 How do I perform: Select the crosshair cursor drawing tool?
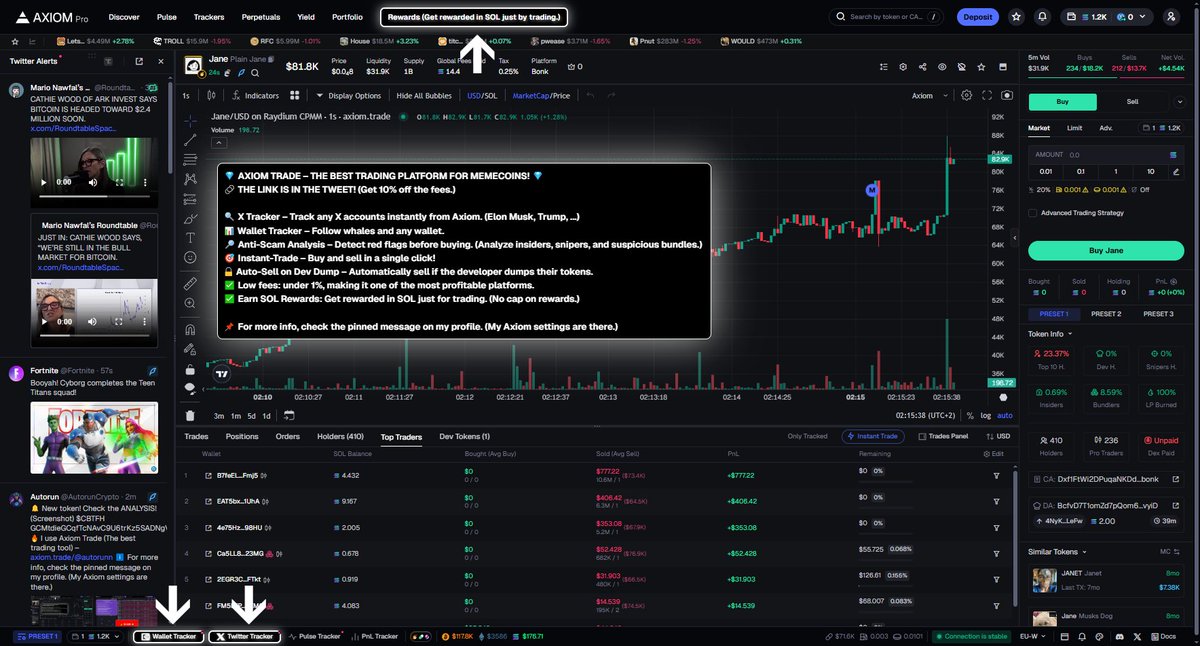coord(190,119)
